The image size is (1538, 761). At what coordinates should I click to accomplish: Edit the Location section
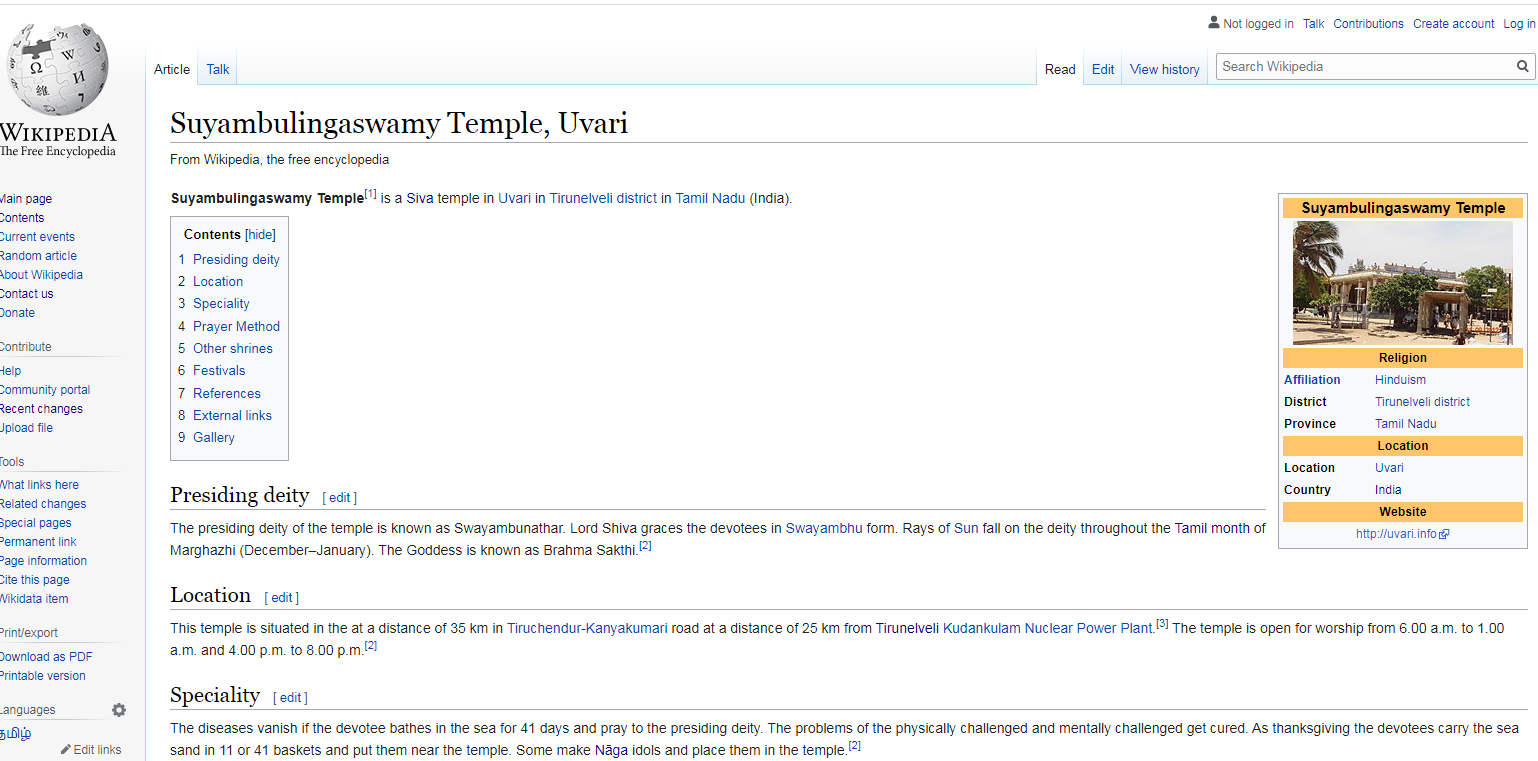click(282, 598)
